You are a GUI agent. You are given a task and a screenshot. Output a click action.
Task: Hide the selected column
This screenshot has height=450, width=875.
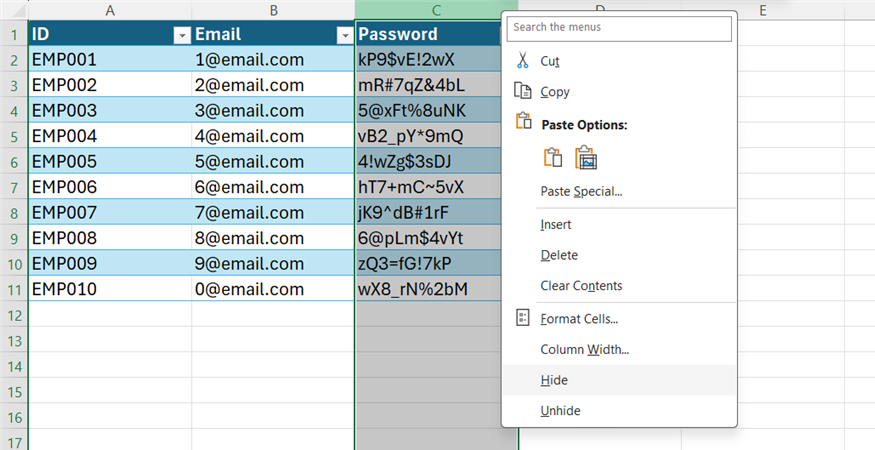coord(619,380)
